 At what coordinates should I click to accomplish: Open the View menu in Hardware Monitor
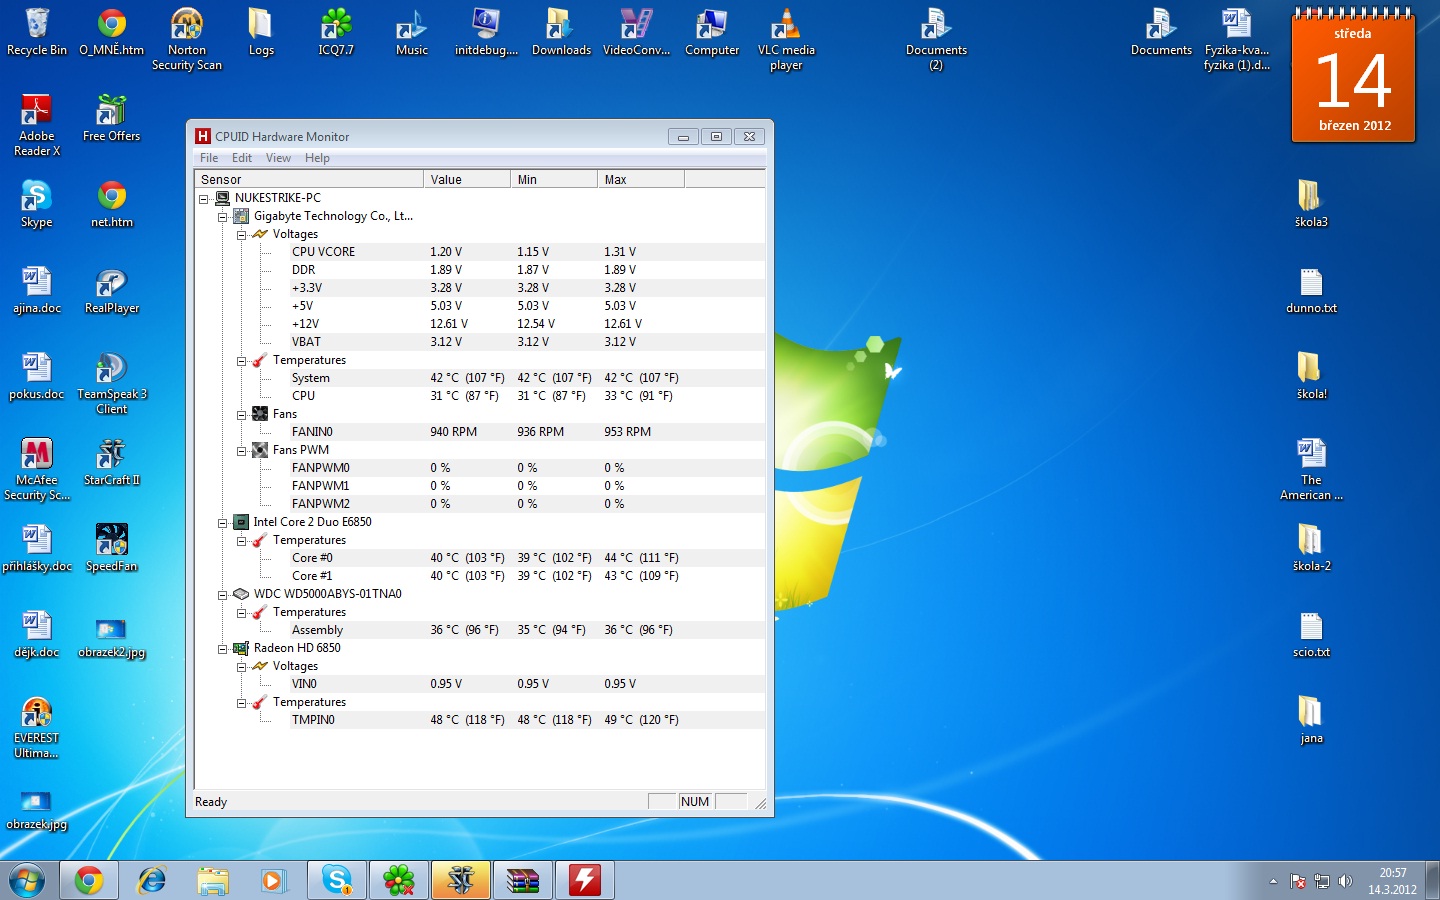click(x=278, y=158)
